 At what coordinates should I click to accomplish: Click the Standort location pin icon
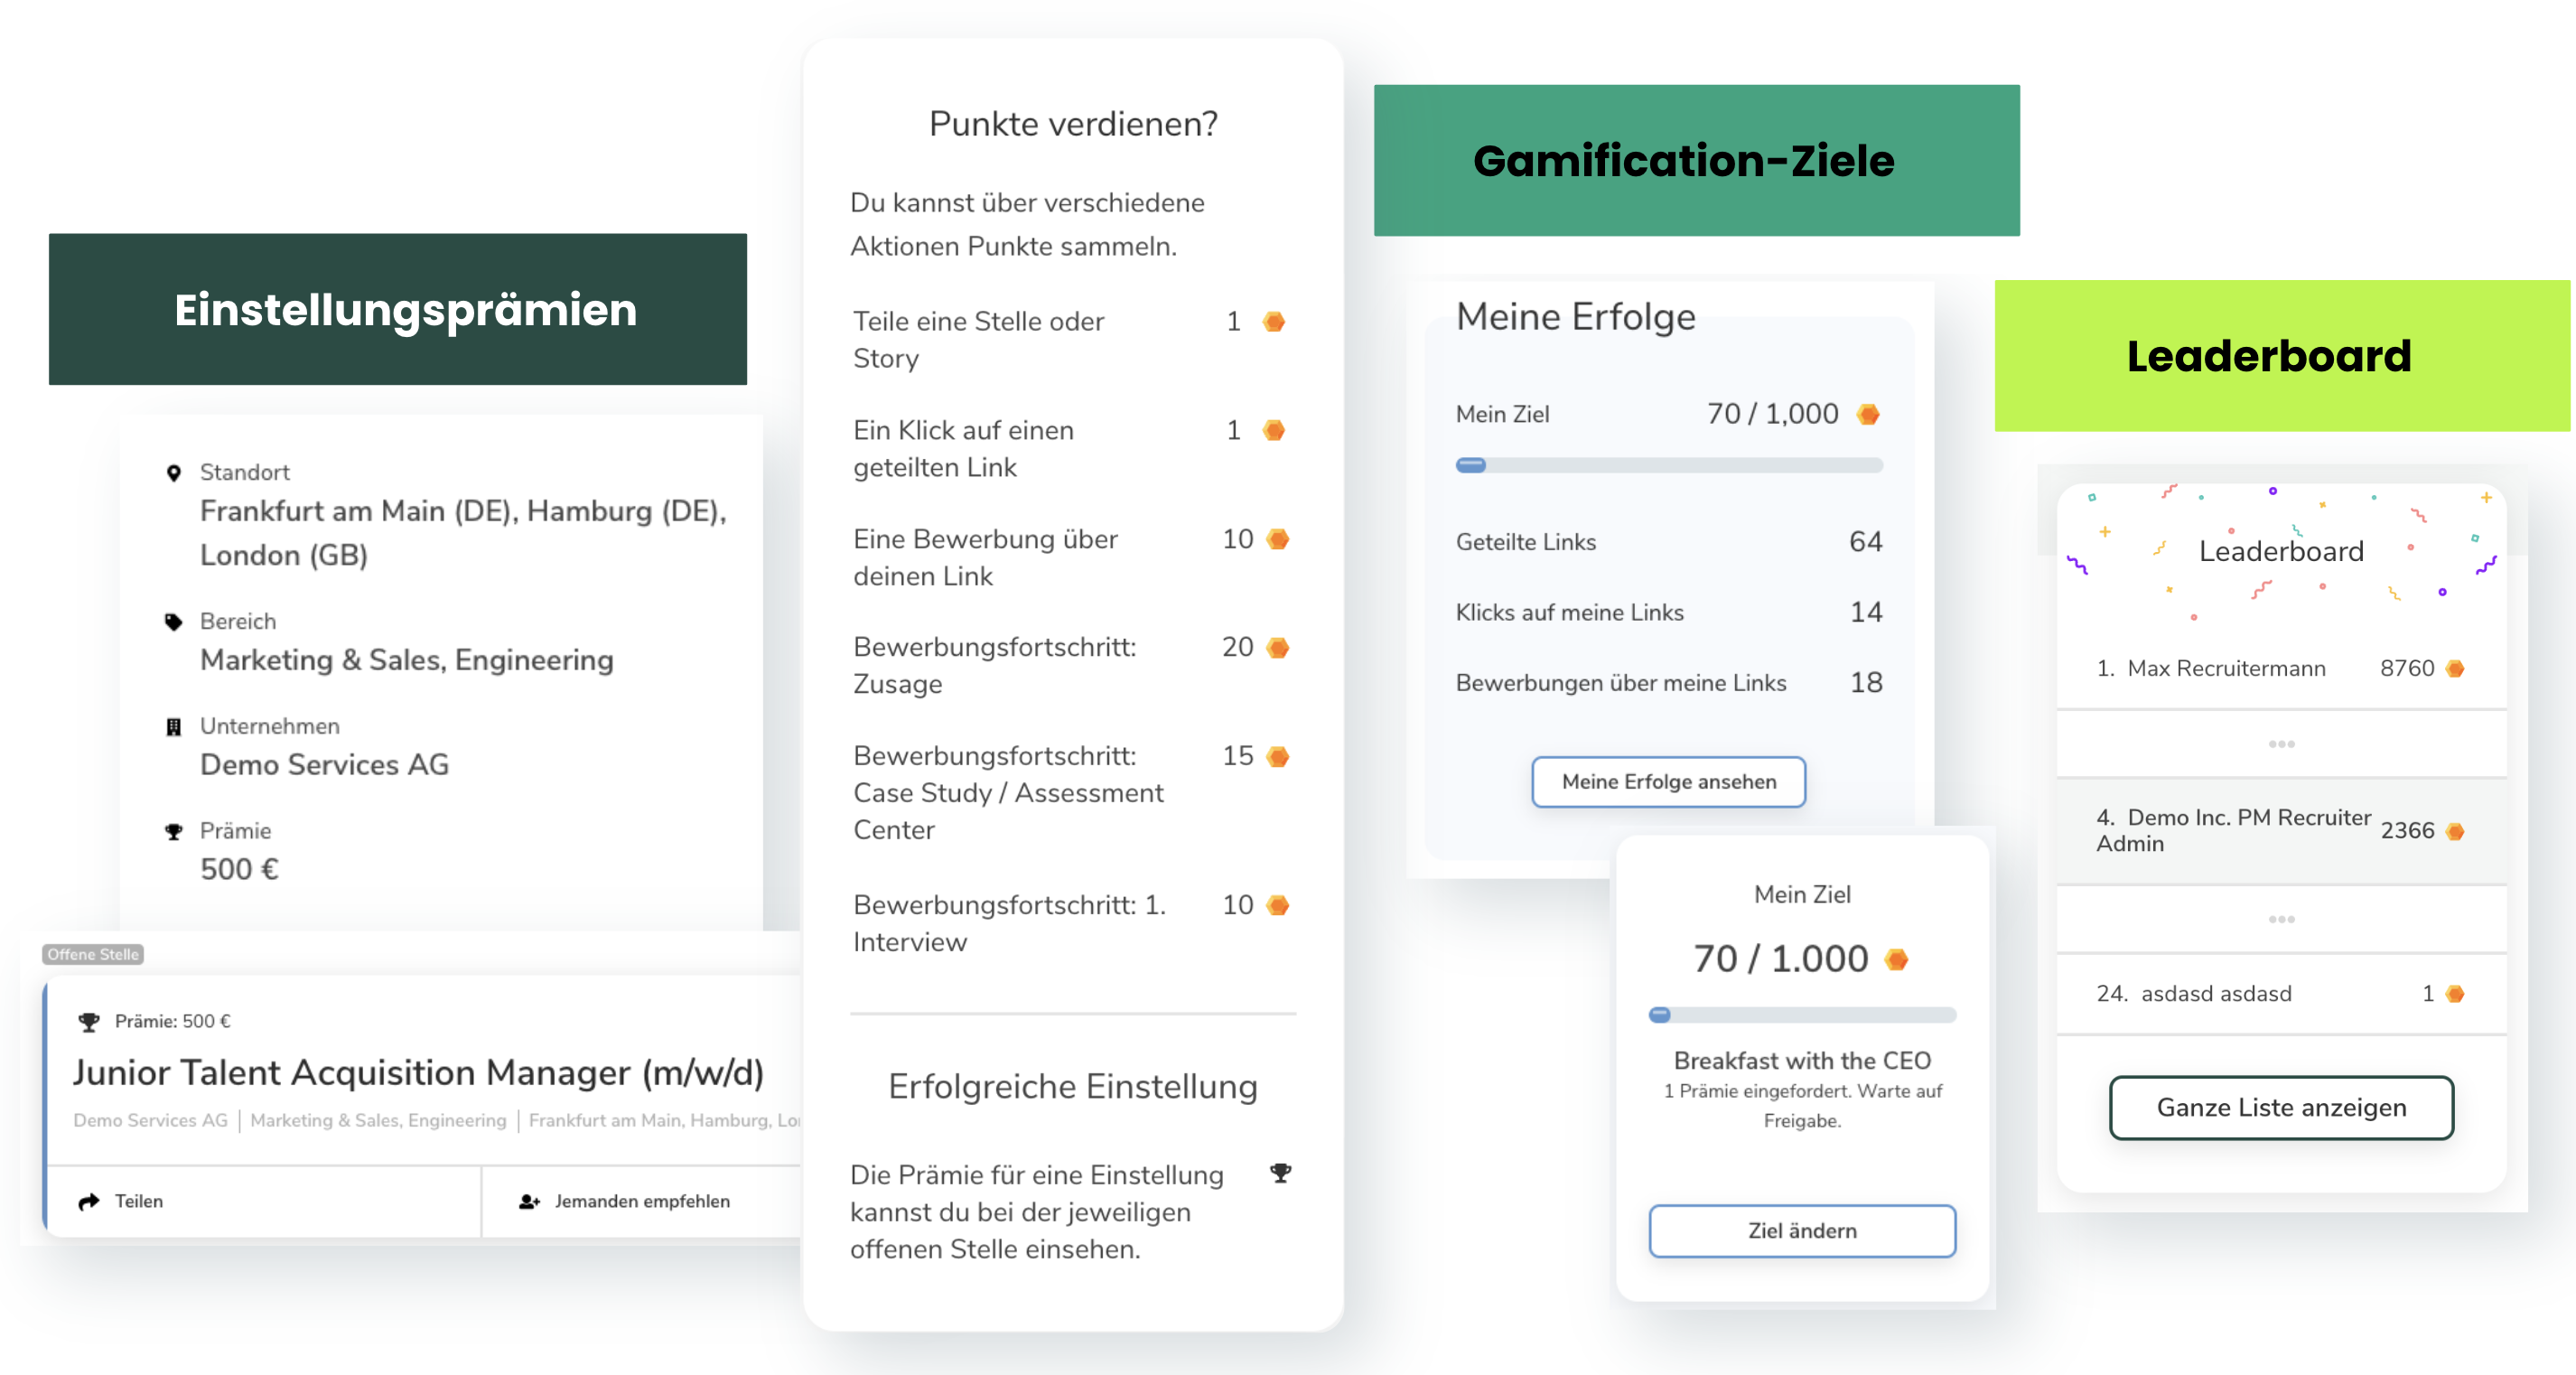[174, 473]
